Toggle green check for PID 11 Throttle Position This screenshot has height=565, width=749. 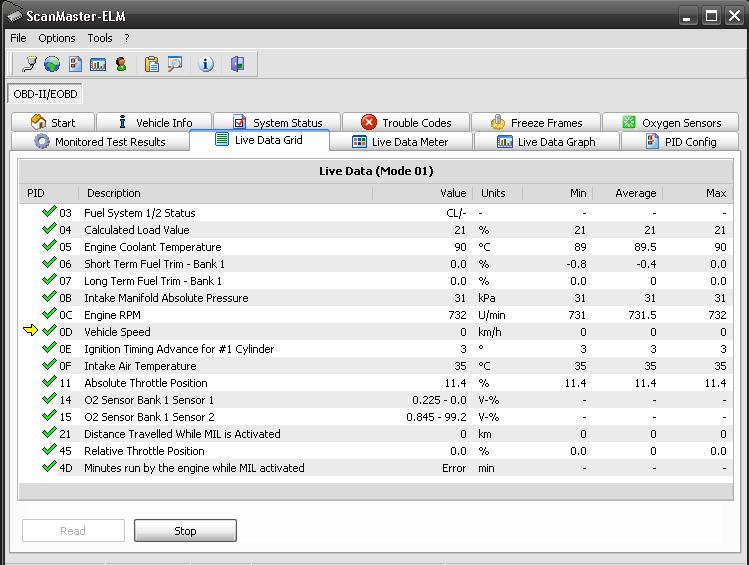[49, 381]
